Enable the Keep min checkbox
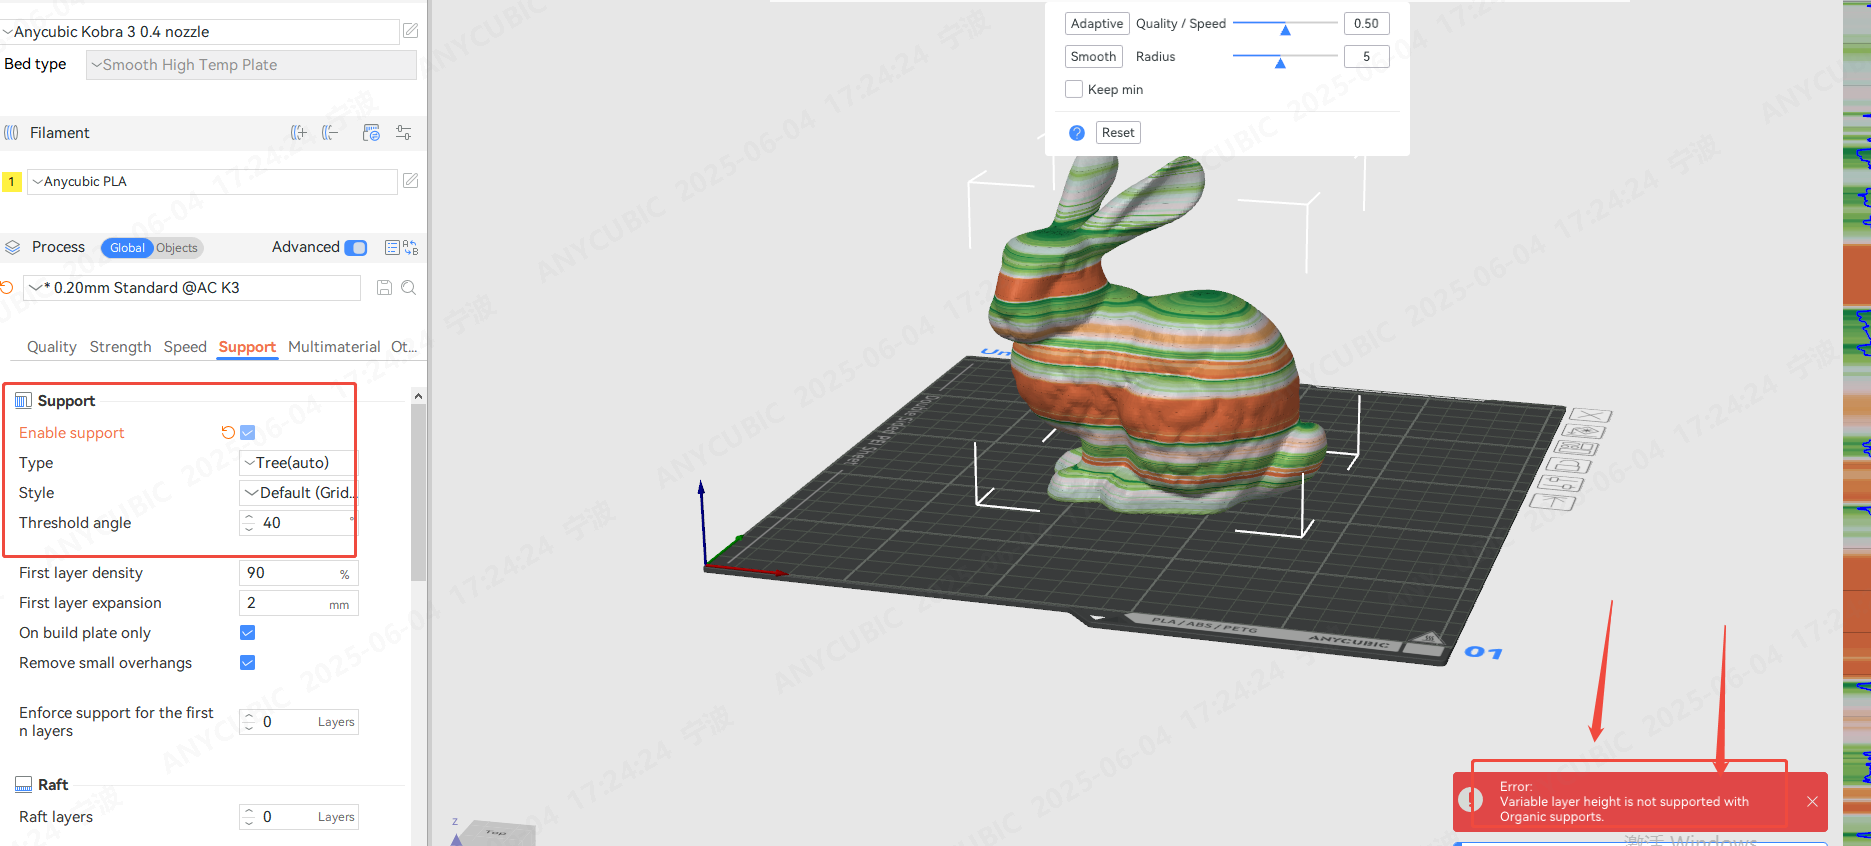 [x=1074, y=89]
